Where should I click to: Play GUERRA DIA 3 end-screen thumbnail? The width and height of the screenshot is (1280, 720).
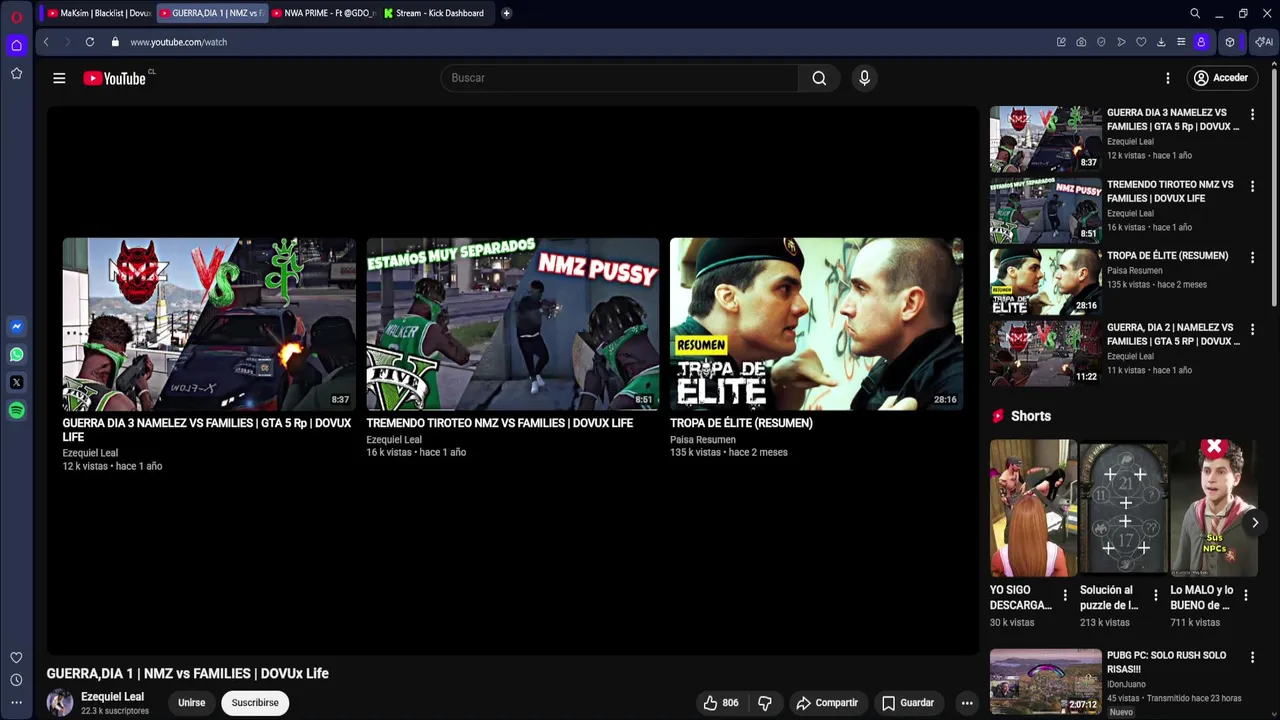coord(209,324)
